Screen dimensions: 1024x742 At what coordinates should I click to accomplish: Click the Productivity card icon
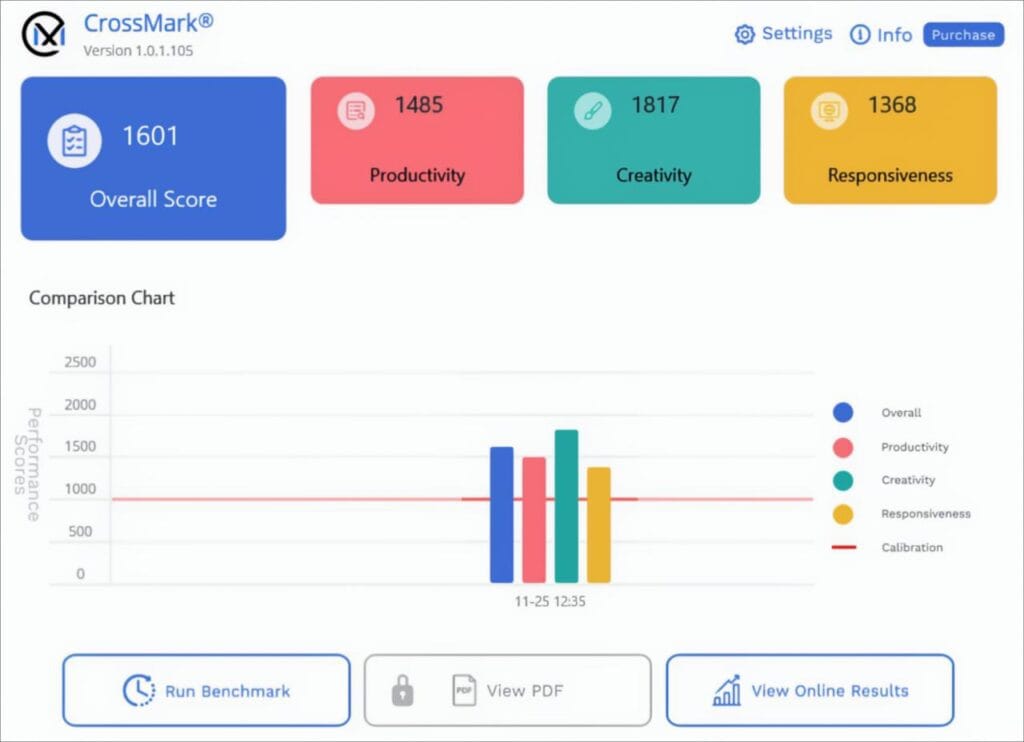click(x=355, y=111)
